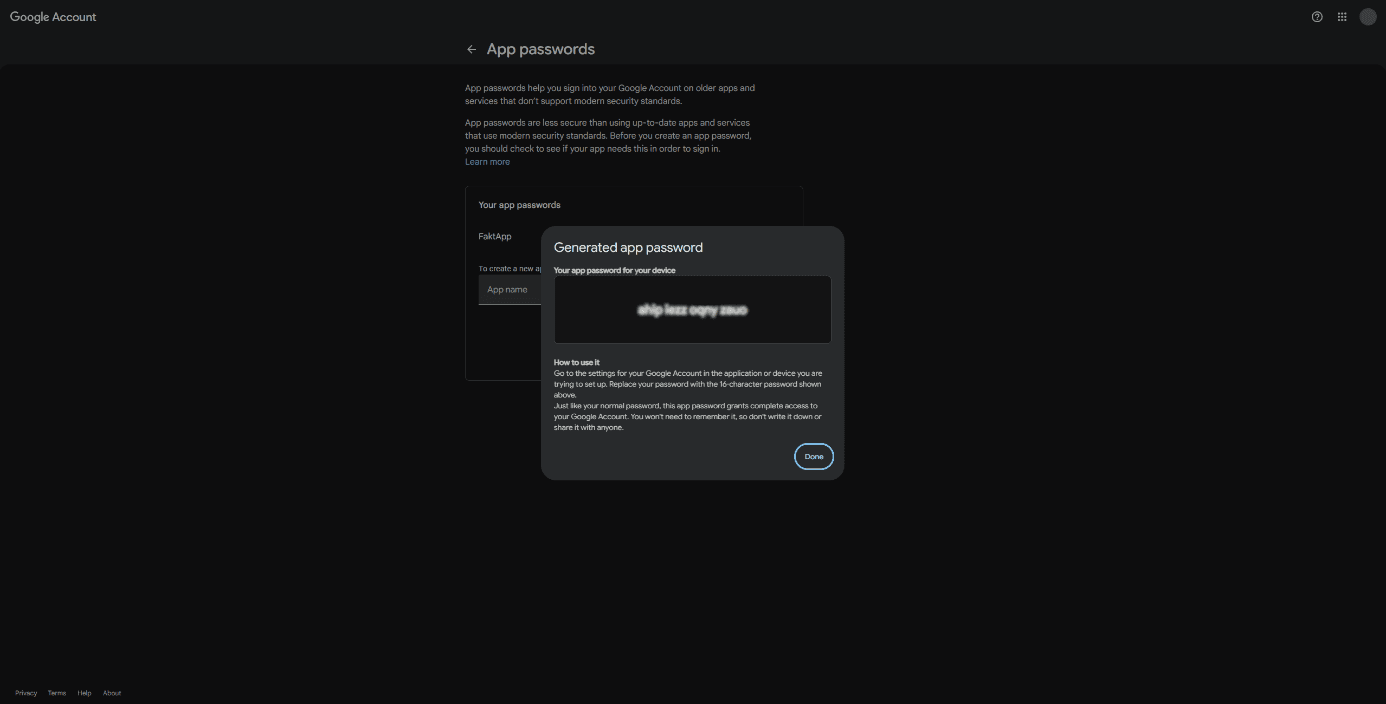Image resolution: width=1386 pixels, height=704 pixels.
Task: Open the Google apps grid icon
Action: click(1342, 17)
